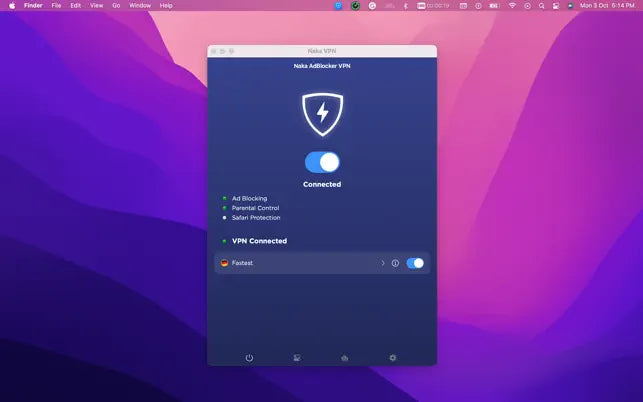The width and height of the screenshot is (643, 402).
Task: Click the blue app icon in menu bar
Action: coord(338,6)
